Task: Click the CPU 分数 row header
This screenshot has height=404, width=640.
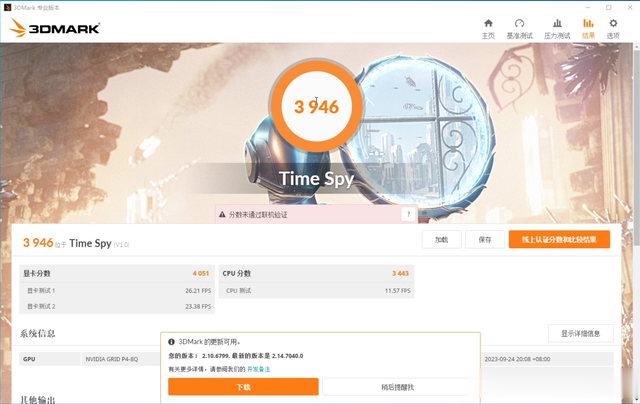Action: 236,273
